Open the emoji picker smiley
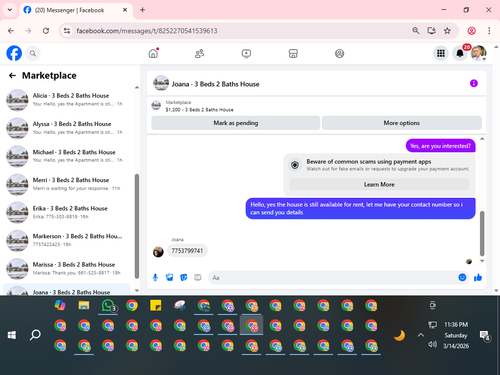The height and width of the screenshot is (375, 500). click(x=462, y=277)
